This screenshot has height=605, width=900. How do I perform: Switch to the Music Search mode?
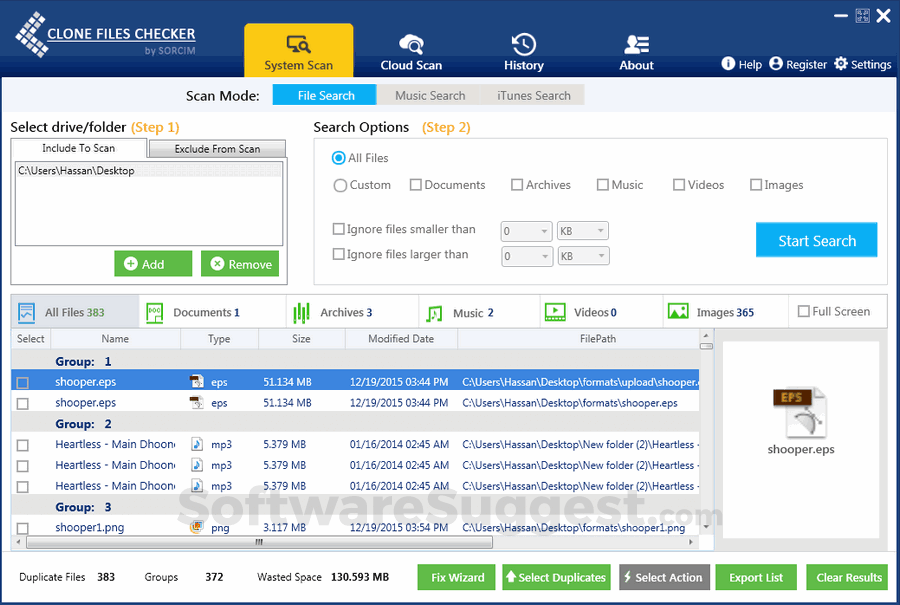point(428,95)
